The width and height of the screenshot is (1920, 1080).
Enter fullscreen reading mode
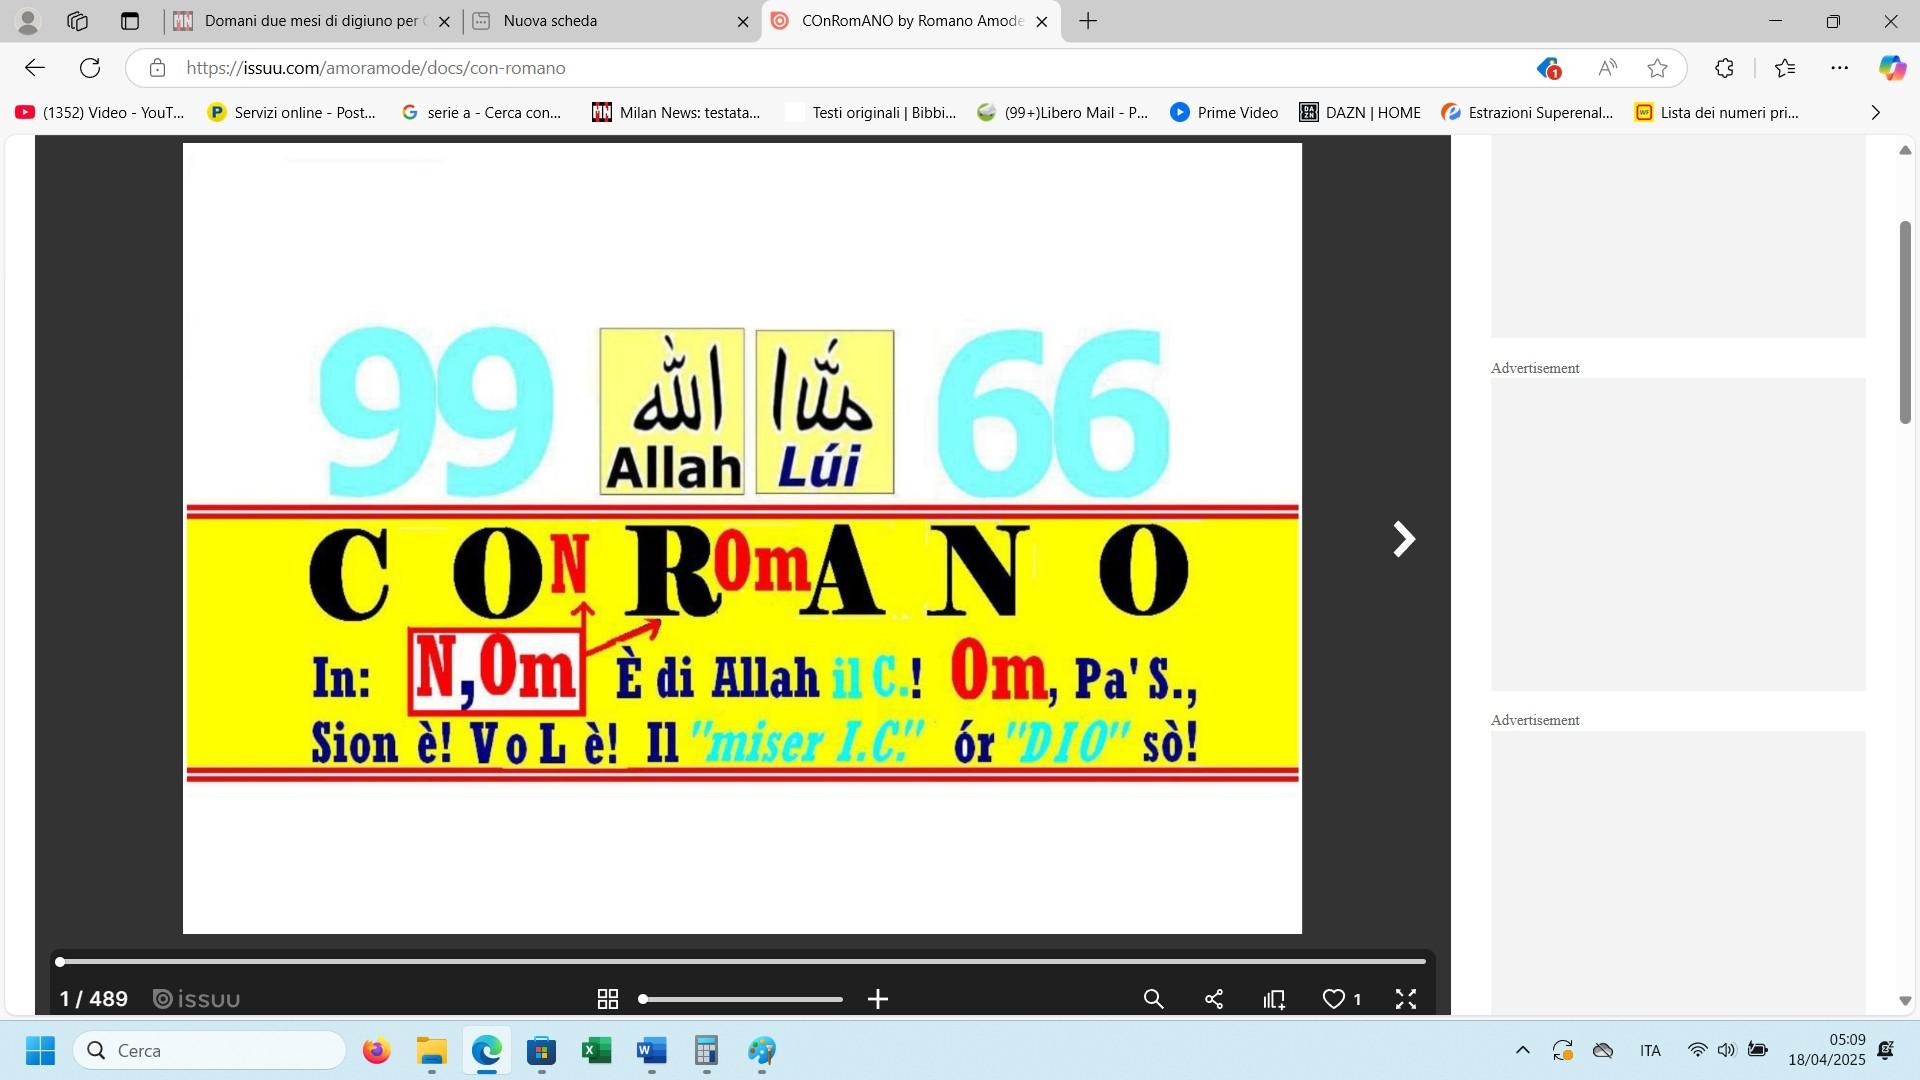1405,999
